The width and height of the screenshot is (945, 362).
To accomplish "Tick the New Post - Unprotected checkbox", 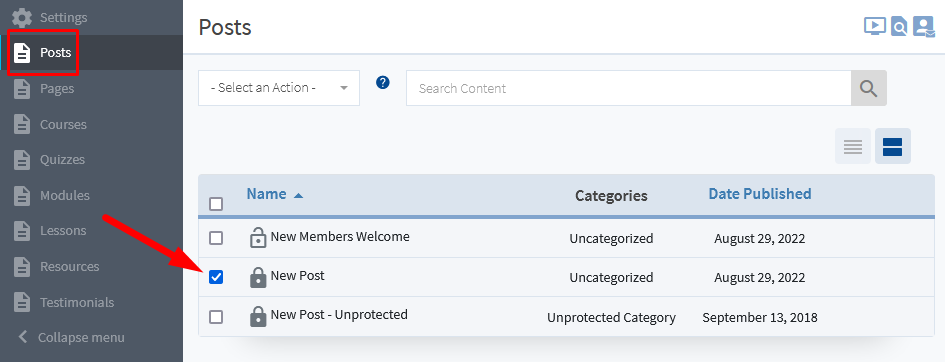I will (216, 316).
